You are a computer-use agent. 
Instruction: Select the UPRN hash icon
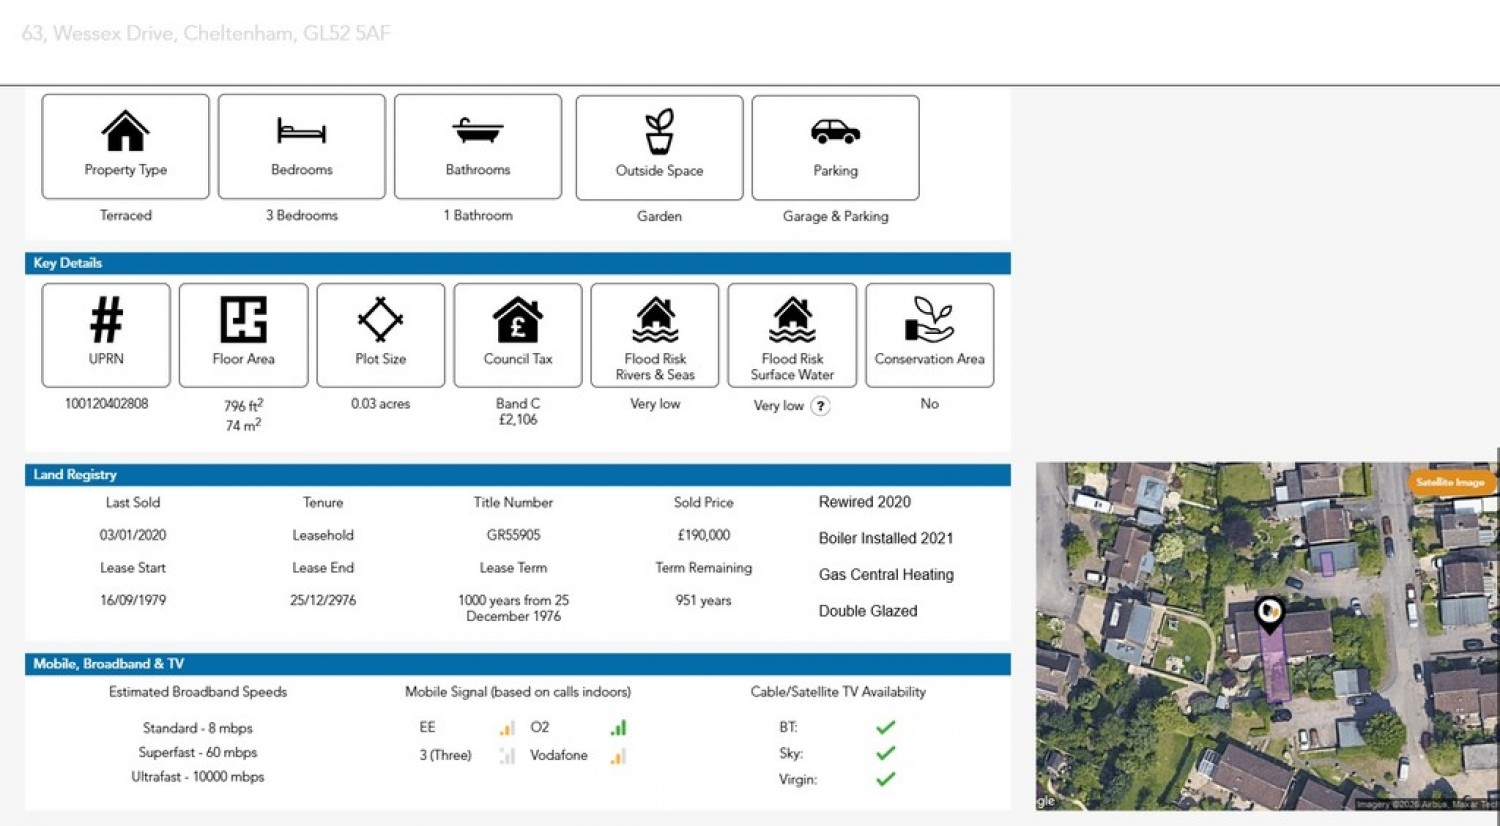pos(106,319)
